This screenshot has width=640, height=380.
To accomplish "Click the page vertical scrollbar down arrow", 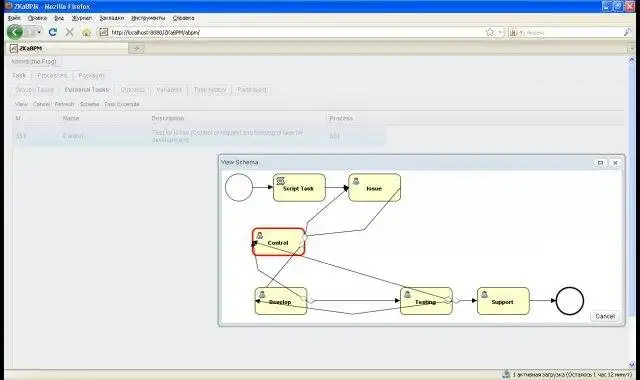I will pyautogui.click(x=632, y=364).
